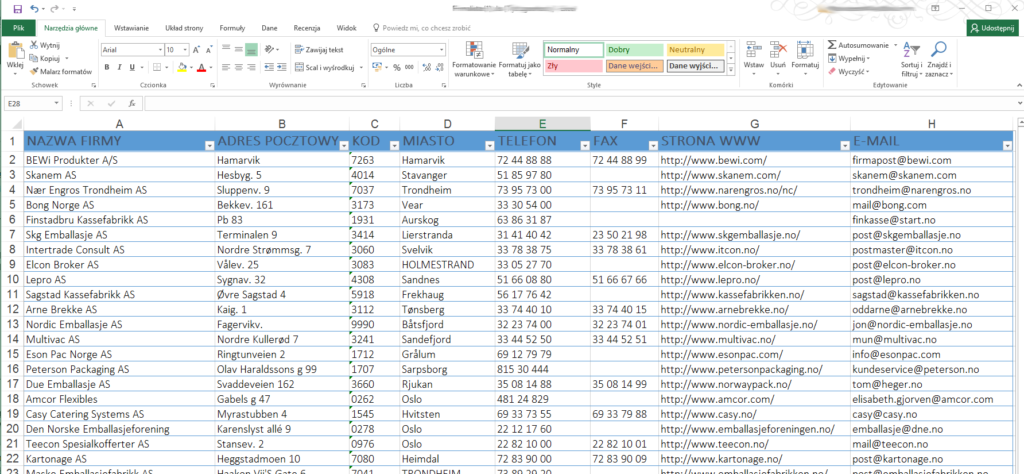Click accounting number format icon
Screen dimensions: 1024x474
(377, 67)
